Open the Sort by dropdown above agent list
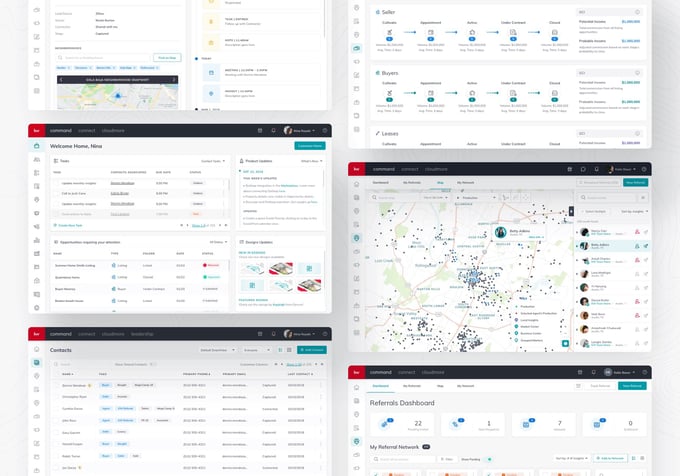This screenshot has height=476, width=680. [x=632, y=212]
